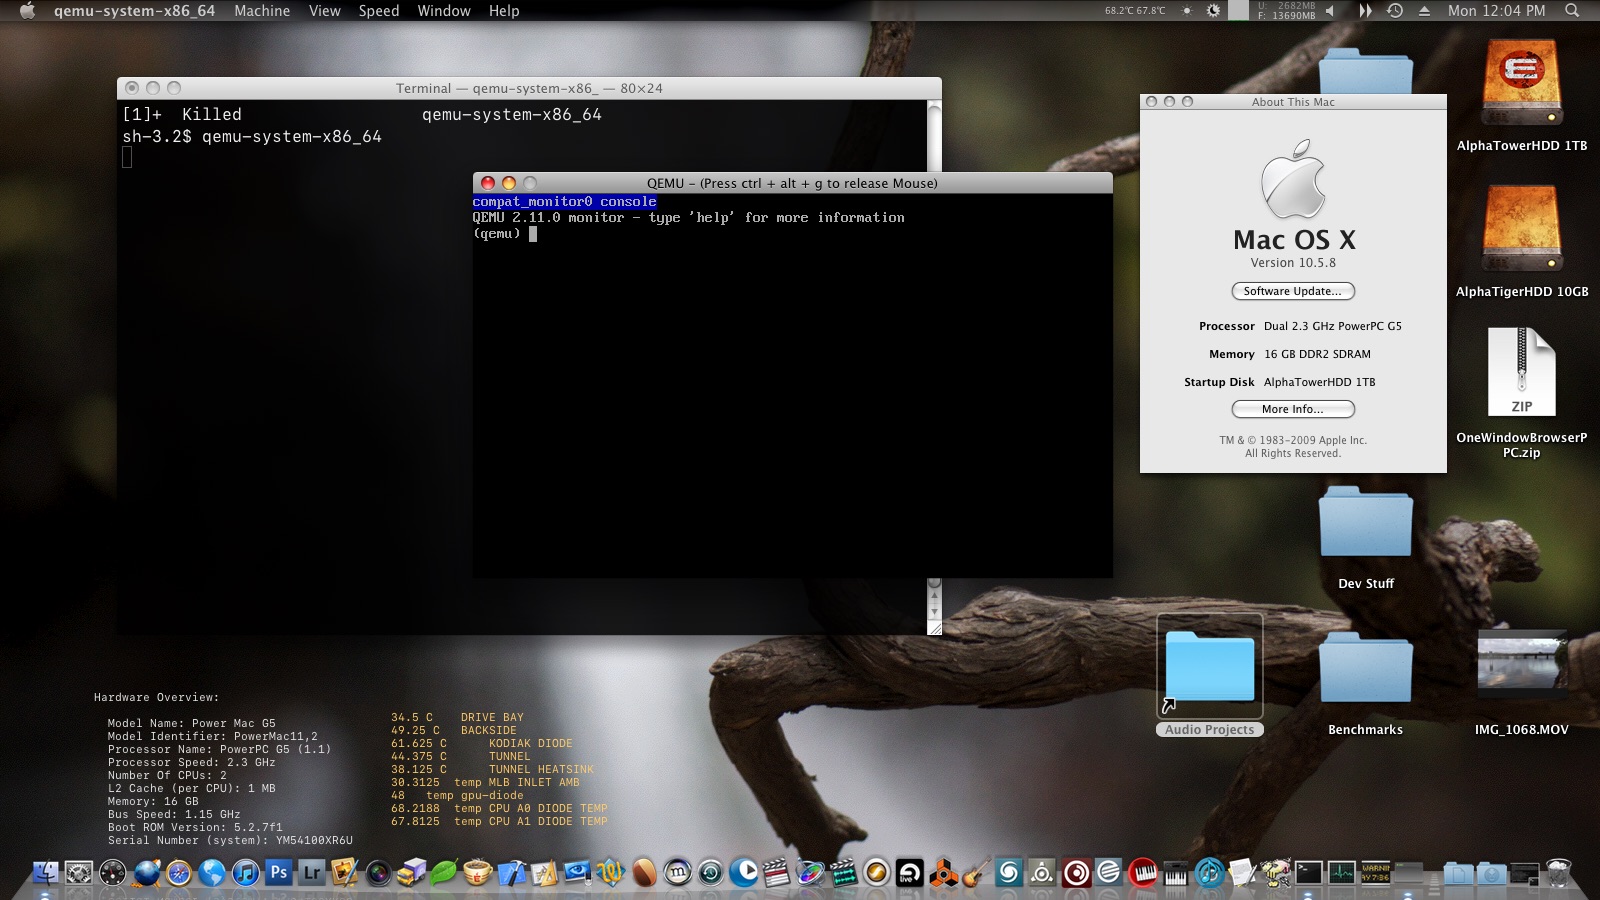1600x900 pixels.
Task: Click the Downloads folder stack in Dock
Action: (1491, 873)
